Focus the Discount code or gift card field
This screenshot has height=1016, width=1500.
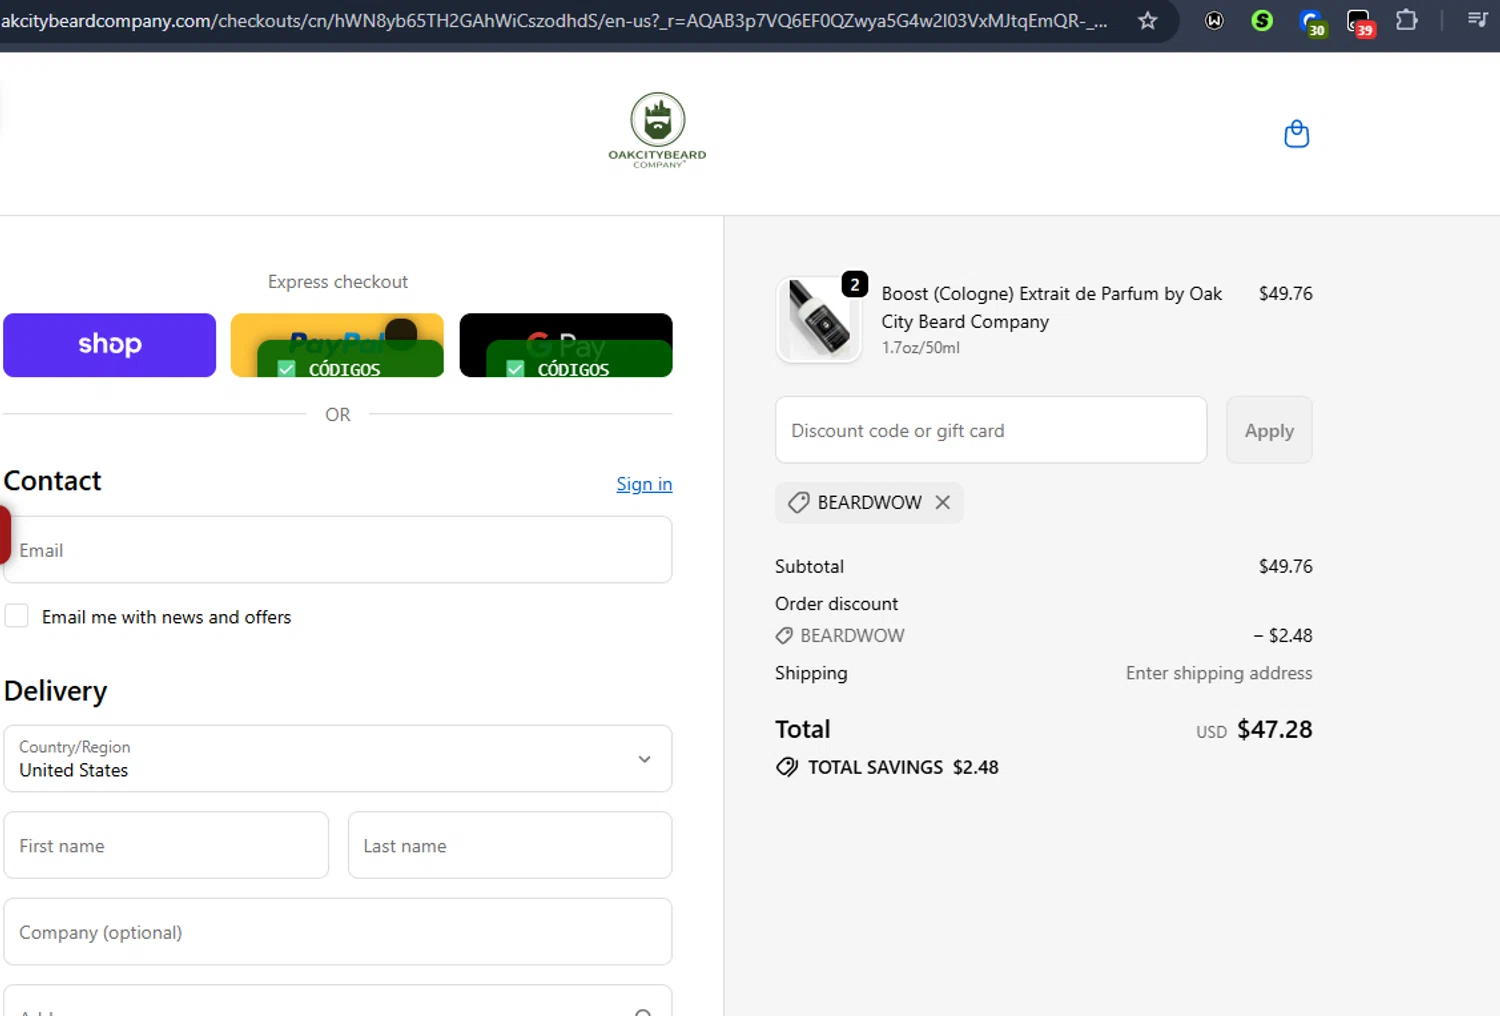[991, 430]
